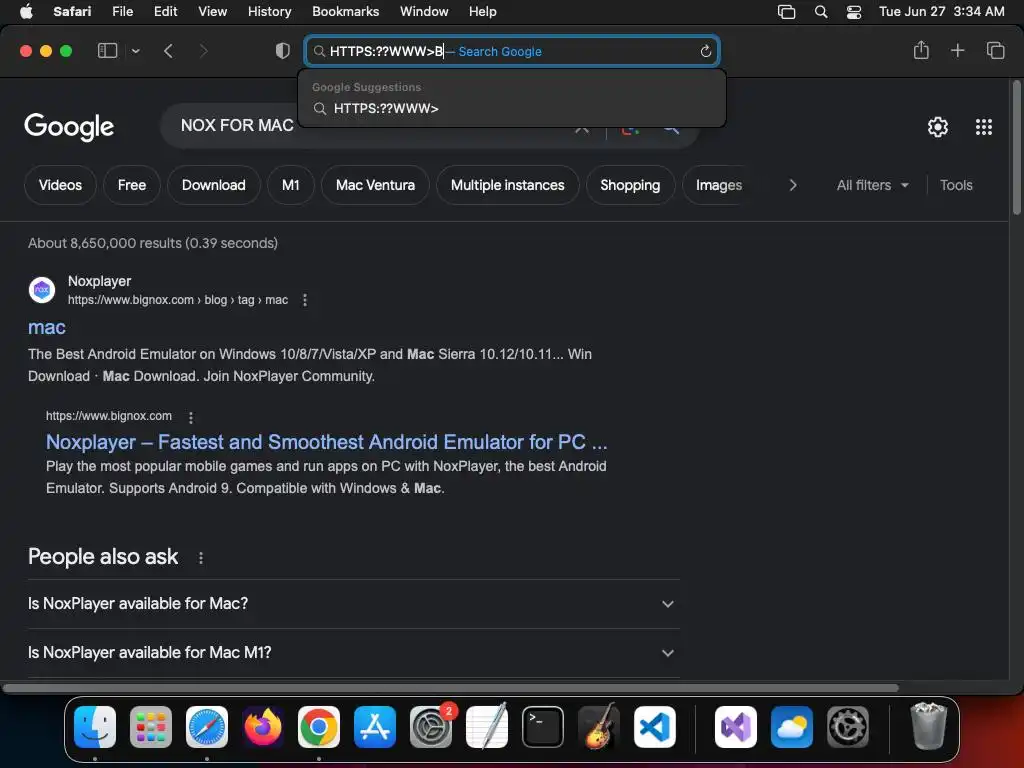Image resolution: width=1024 pixels, height=768 pixels.
Task: Open the 'mac' search result link
Action: [x=47, y=327]
